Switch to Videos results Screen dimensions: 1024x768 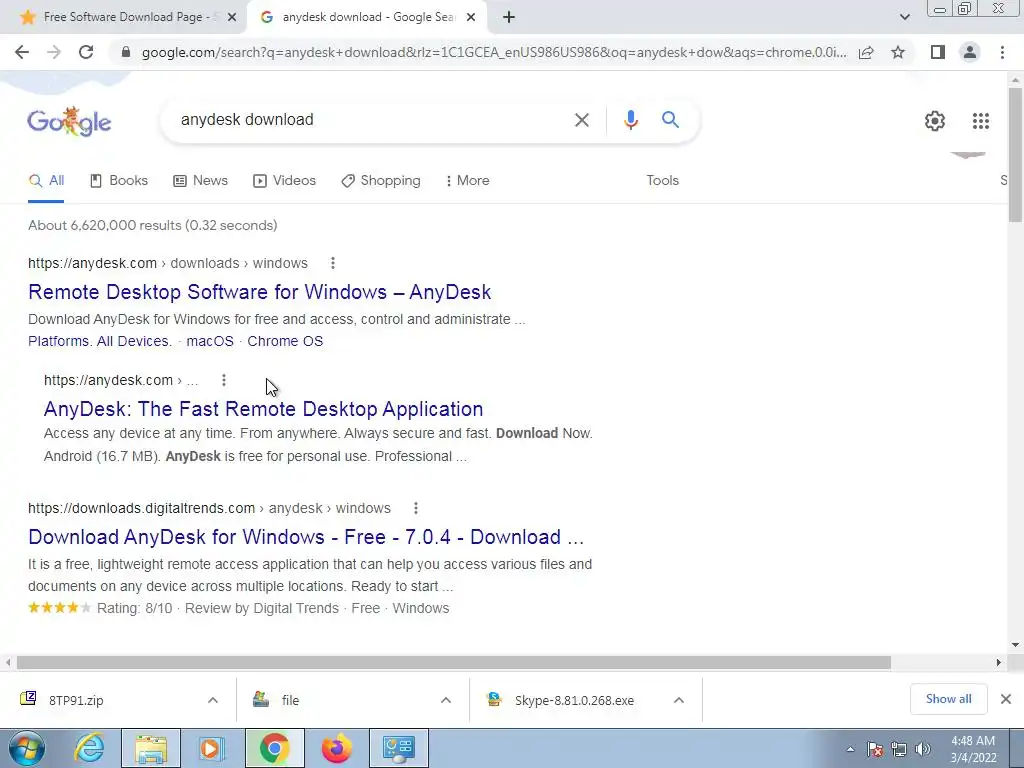285,181
